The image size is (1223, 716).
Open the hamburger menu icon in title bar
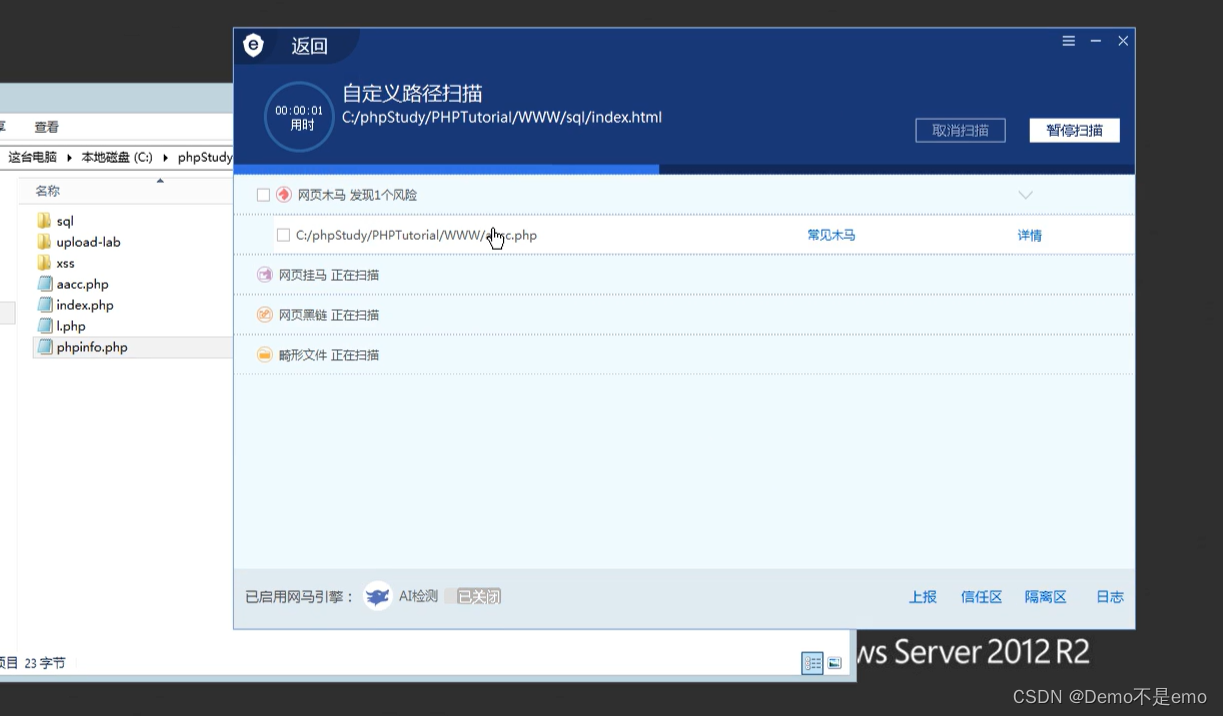tap(1069, 41)
